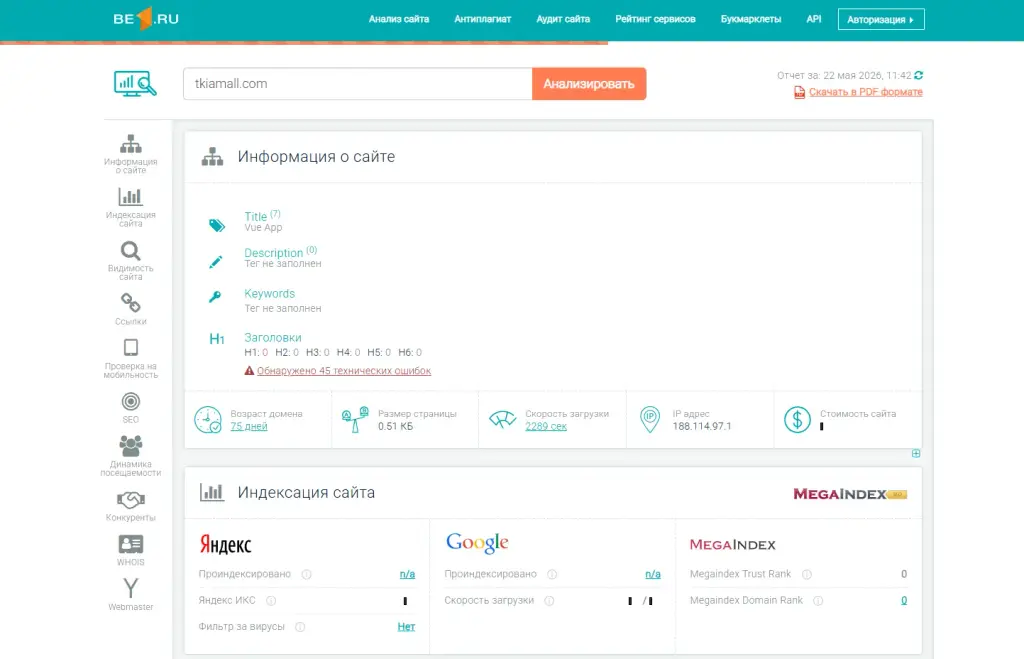Click the Яндекс logo
This screenshot has width=1024, height=659.
click(x=225, y=544)
